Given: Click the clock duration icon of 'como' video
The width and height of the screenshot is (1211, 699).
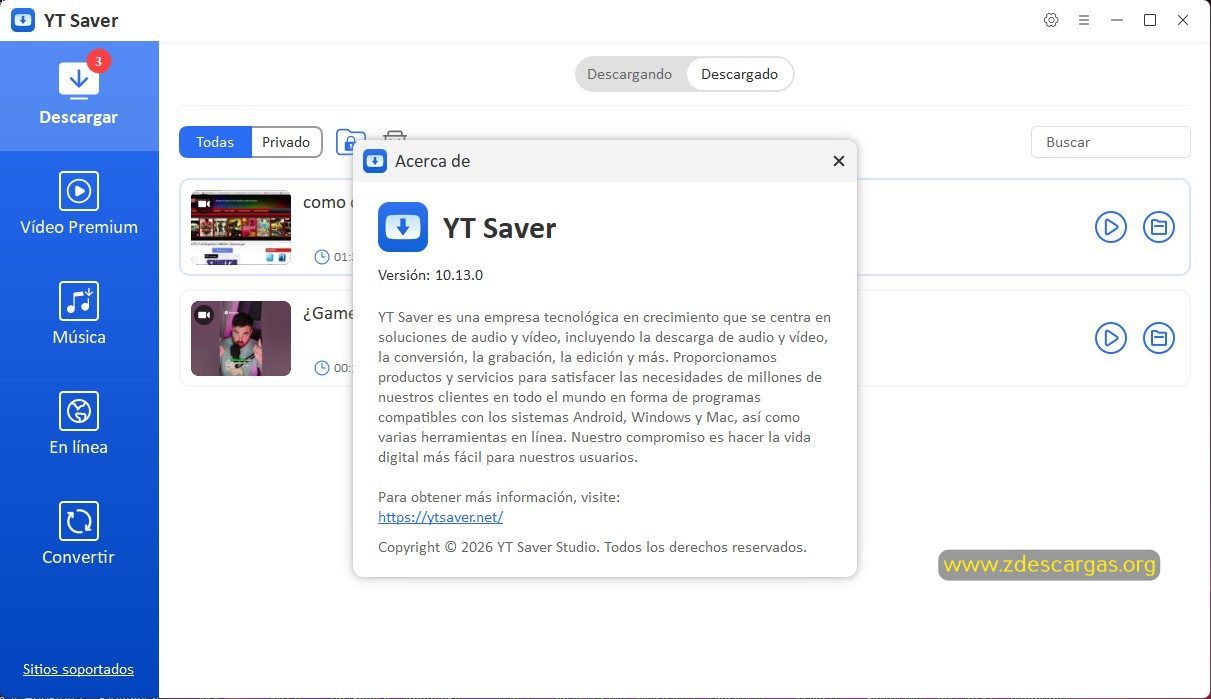Looking at the screenshot, I should click(x=322, y=257).
